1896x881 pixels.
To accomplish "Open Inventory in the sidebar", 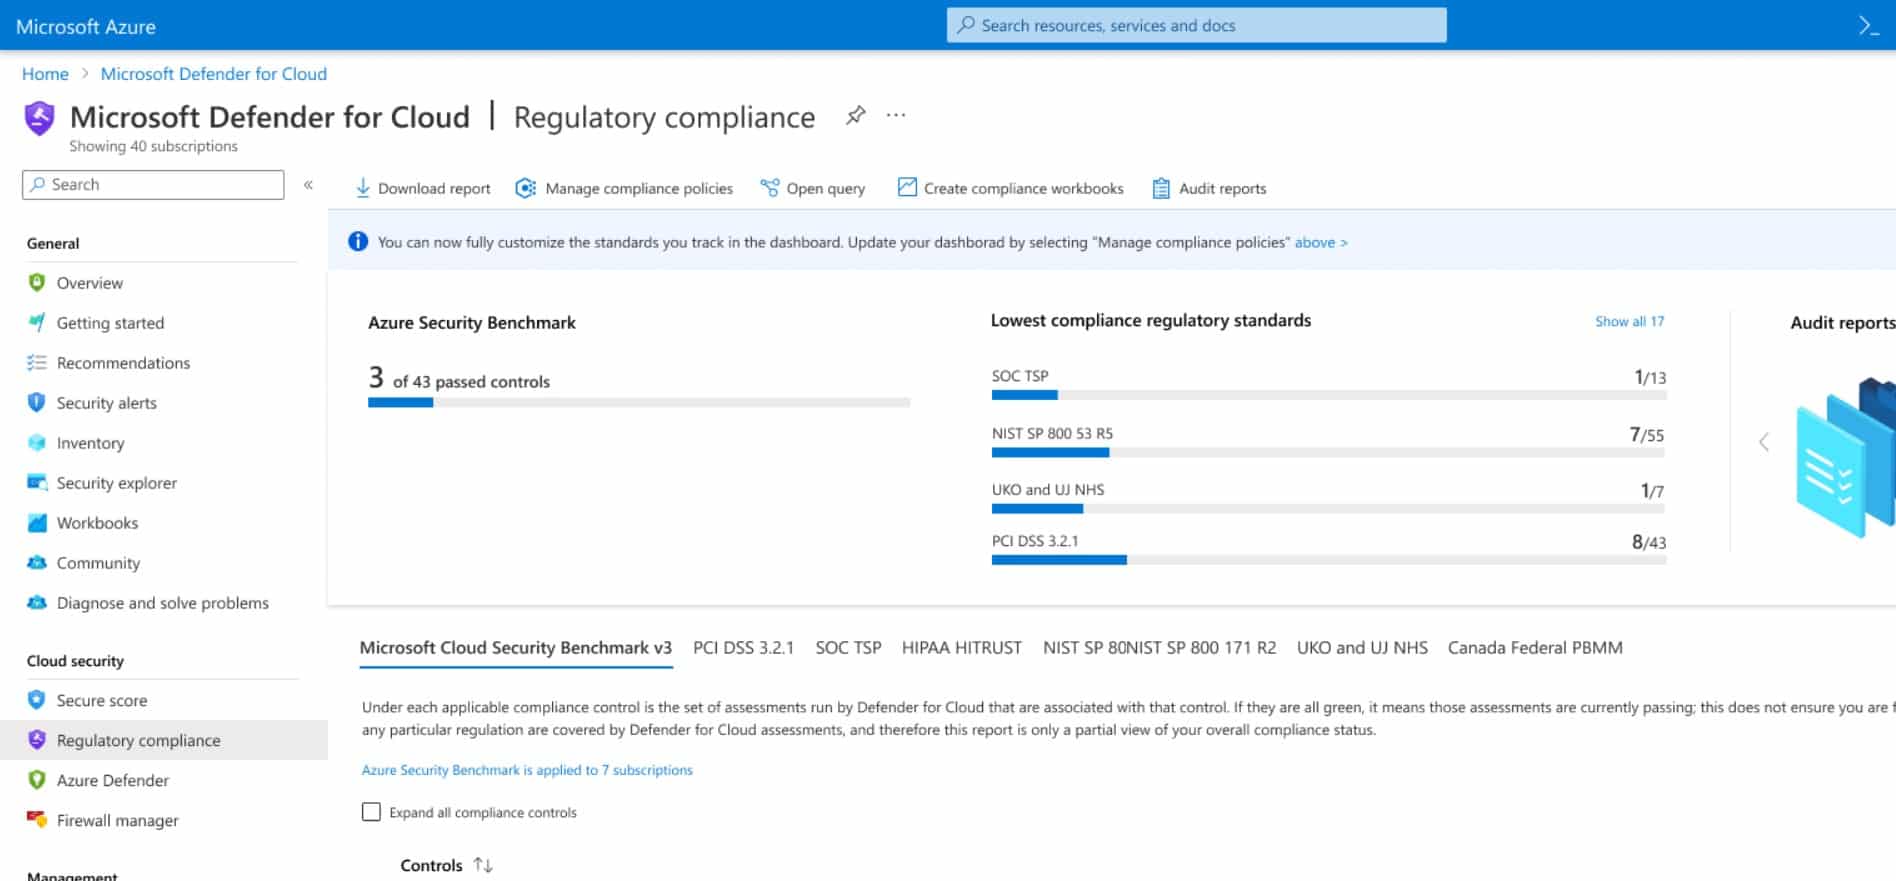I will (x=90, y=443).
